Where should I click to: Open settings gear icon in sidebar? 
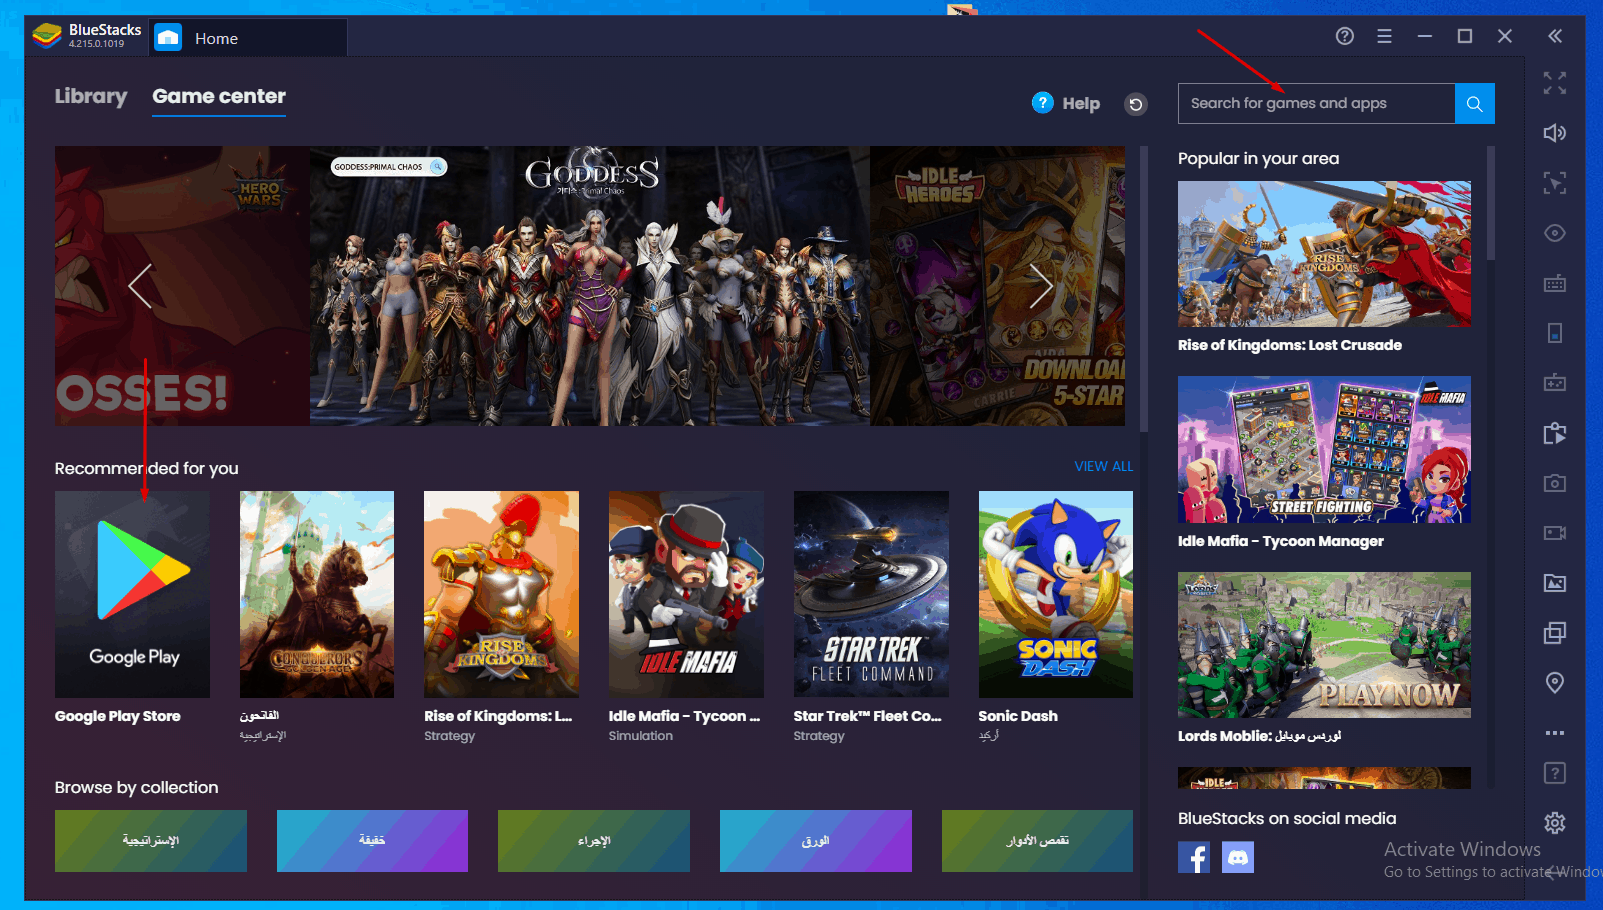pos(1554,823)
